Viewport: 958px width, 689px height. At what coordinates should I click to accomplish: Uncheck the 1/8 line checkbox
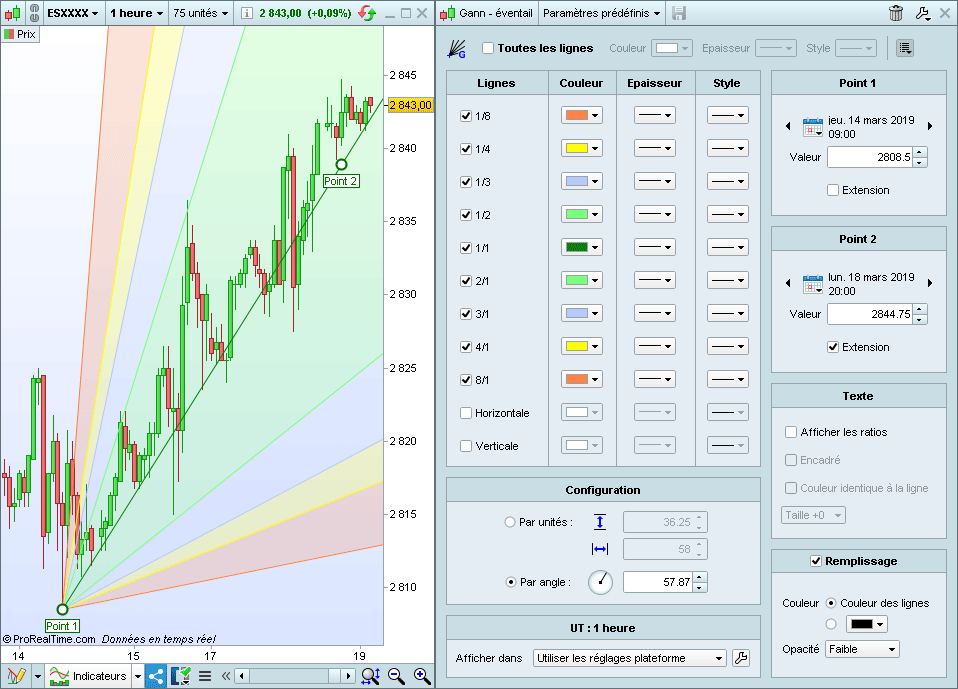[466, 116]
